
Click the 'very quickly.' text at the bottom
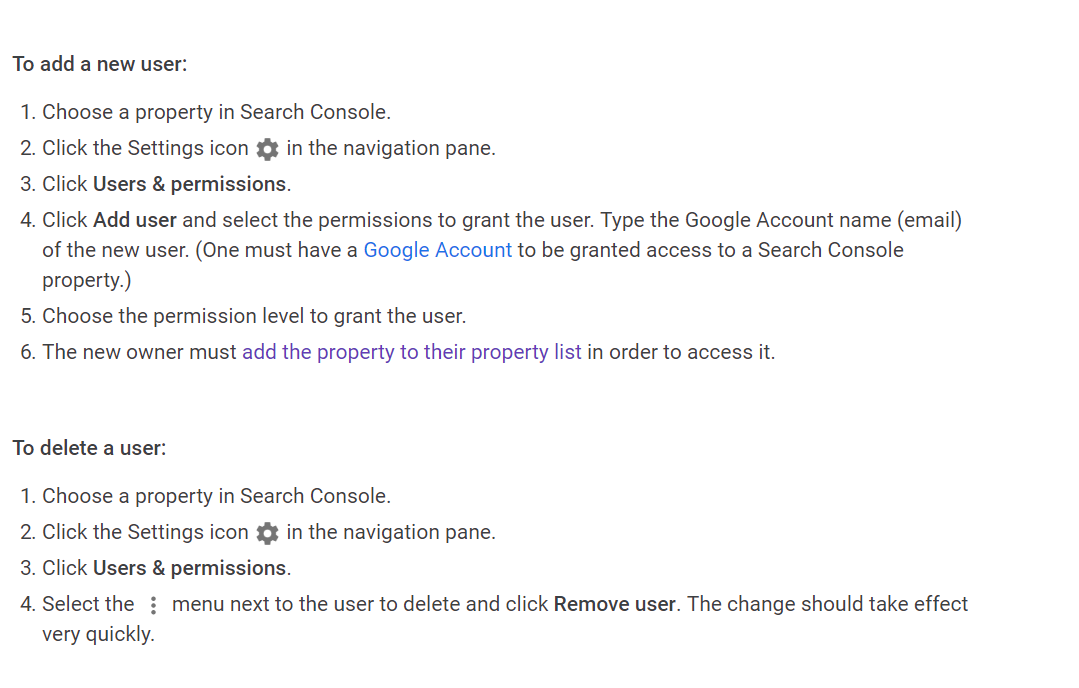(x=98, y=634)
